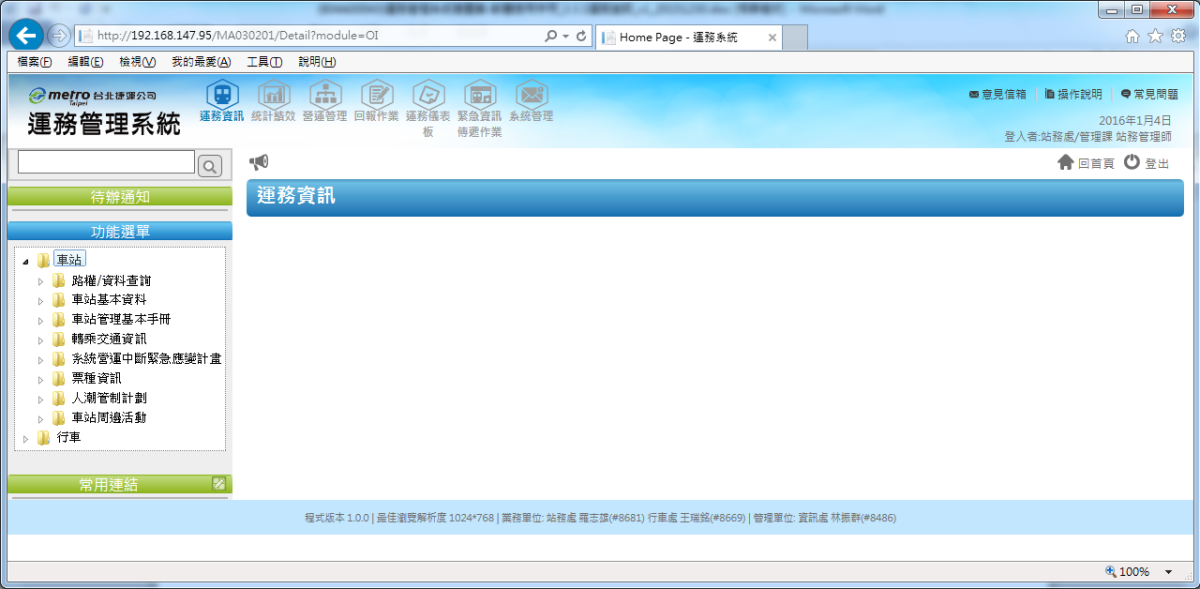Open the 意見信箱 feedback link
Screen dimensions: 1200x589
(x=997, y=94)
